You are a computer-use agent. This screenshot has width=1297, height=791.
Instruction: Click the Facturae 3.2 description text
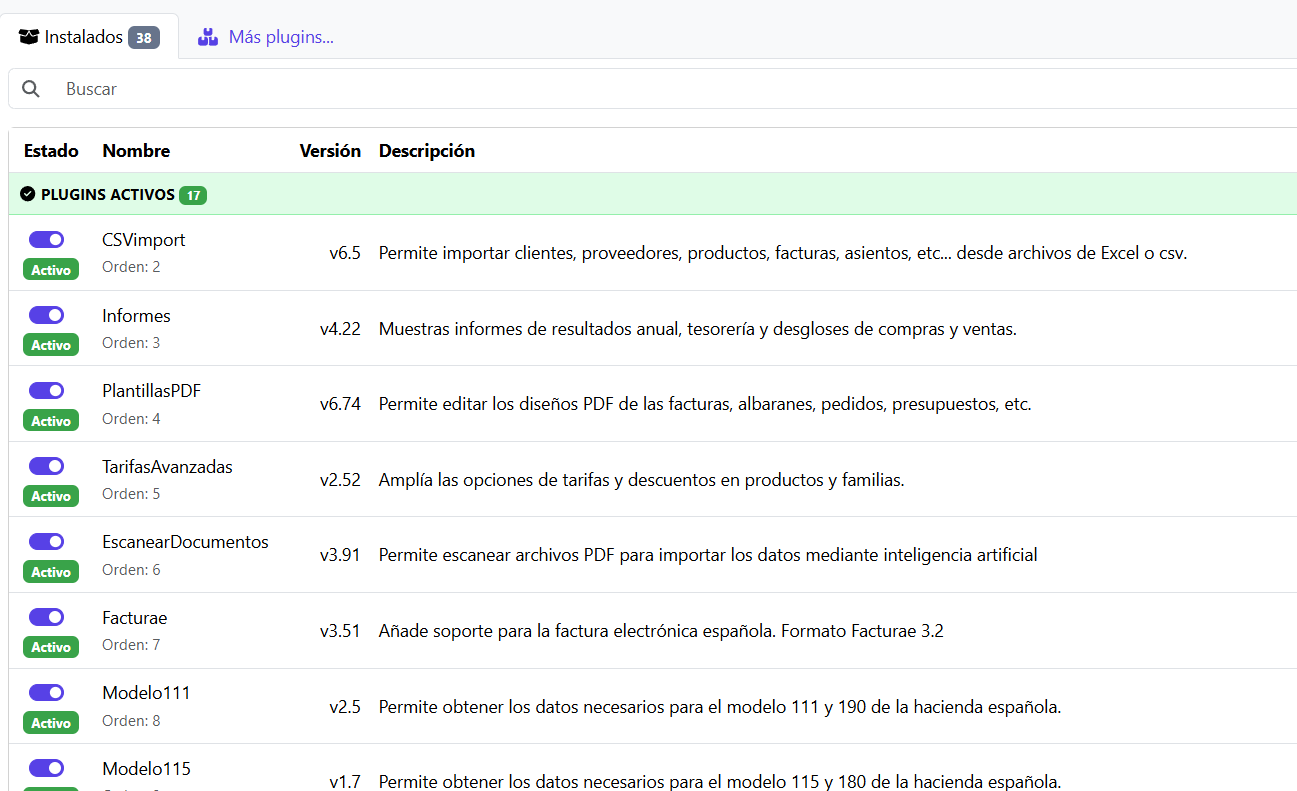point(661,631)
